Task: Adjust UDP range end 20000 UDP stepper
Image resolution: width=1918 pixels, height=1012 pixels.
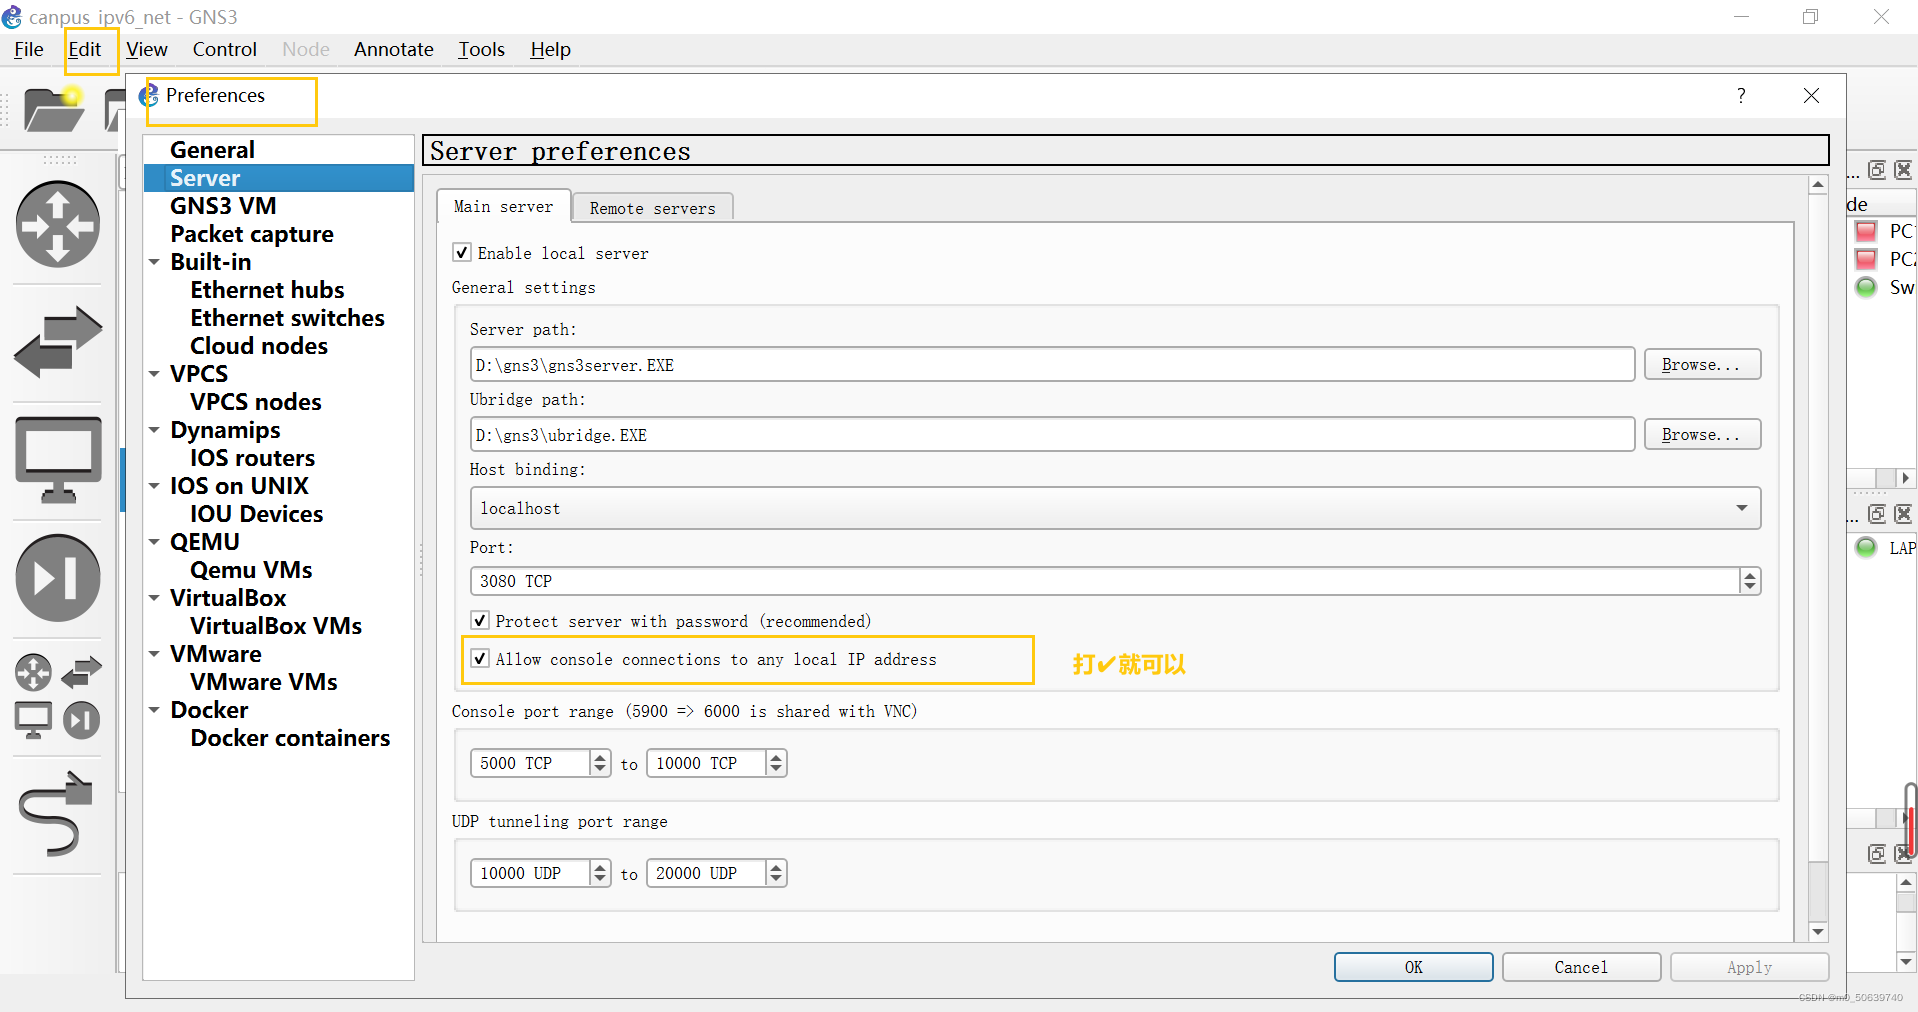Action: (x=776, y=873)
